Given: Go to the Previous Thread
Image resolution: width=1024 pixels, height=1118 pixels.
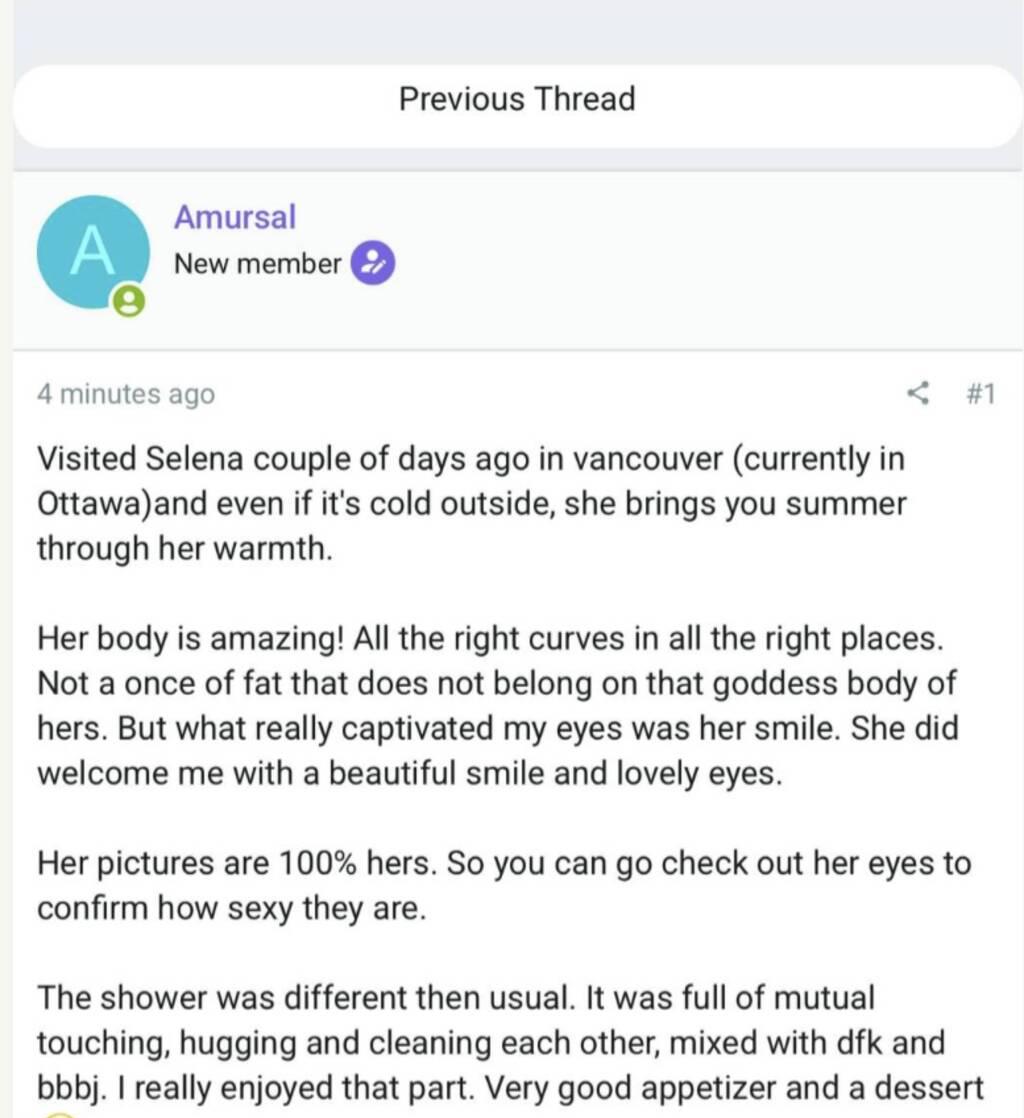Looking at the screenshot, I should tap(517, 100).
